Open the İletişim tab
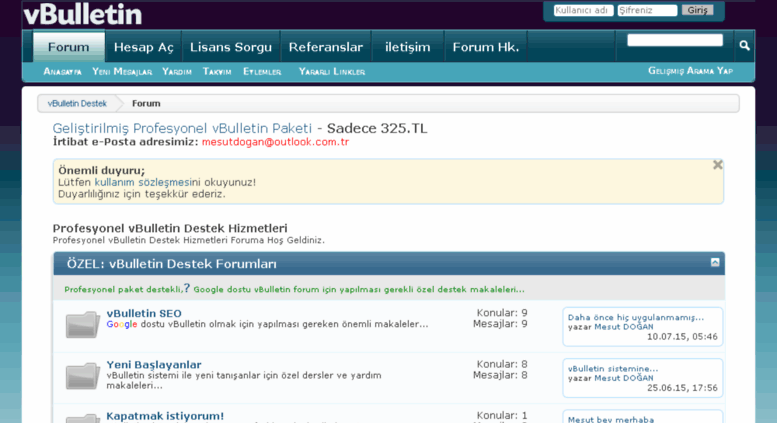777x423 pixels. click(408, 47)
